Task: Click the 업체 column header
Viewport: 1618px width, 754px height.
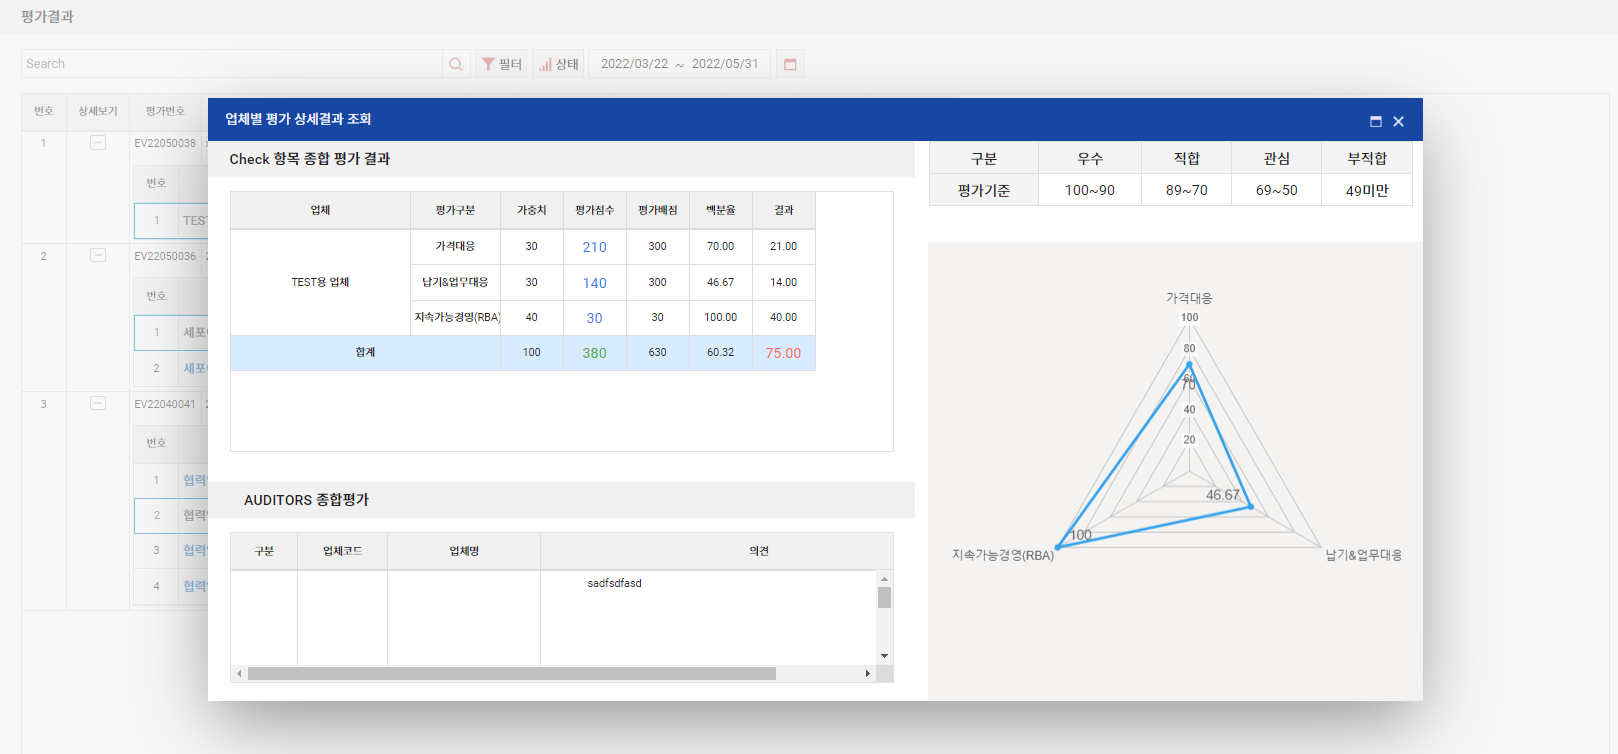Action: point(320,210)
